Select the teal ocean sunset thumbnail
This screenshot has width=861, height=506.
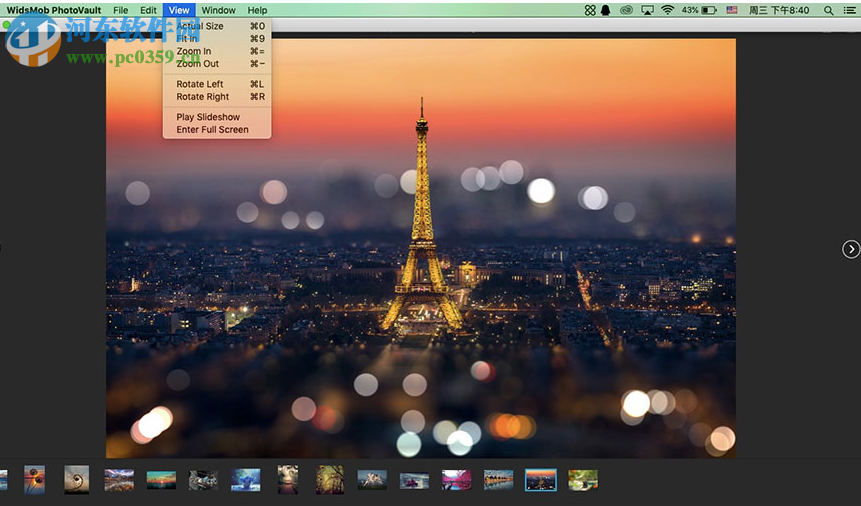coord(161,480)
